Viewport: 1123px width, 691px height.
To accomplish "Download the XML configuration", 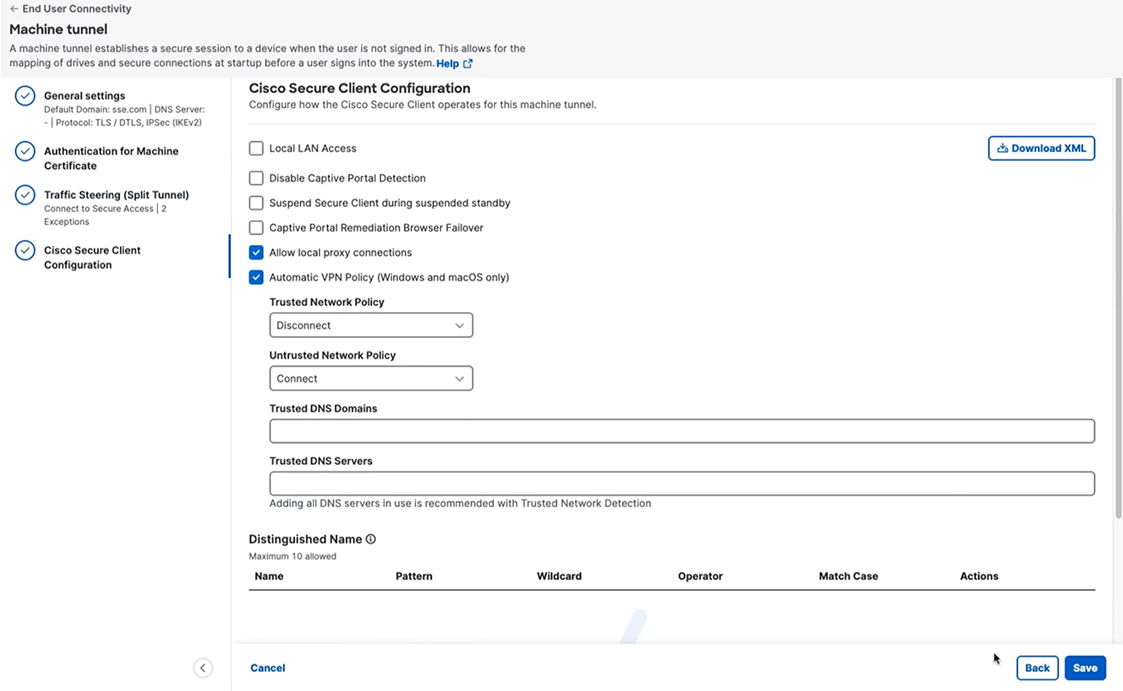I will pos(1041,148).
